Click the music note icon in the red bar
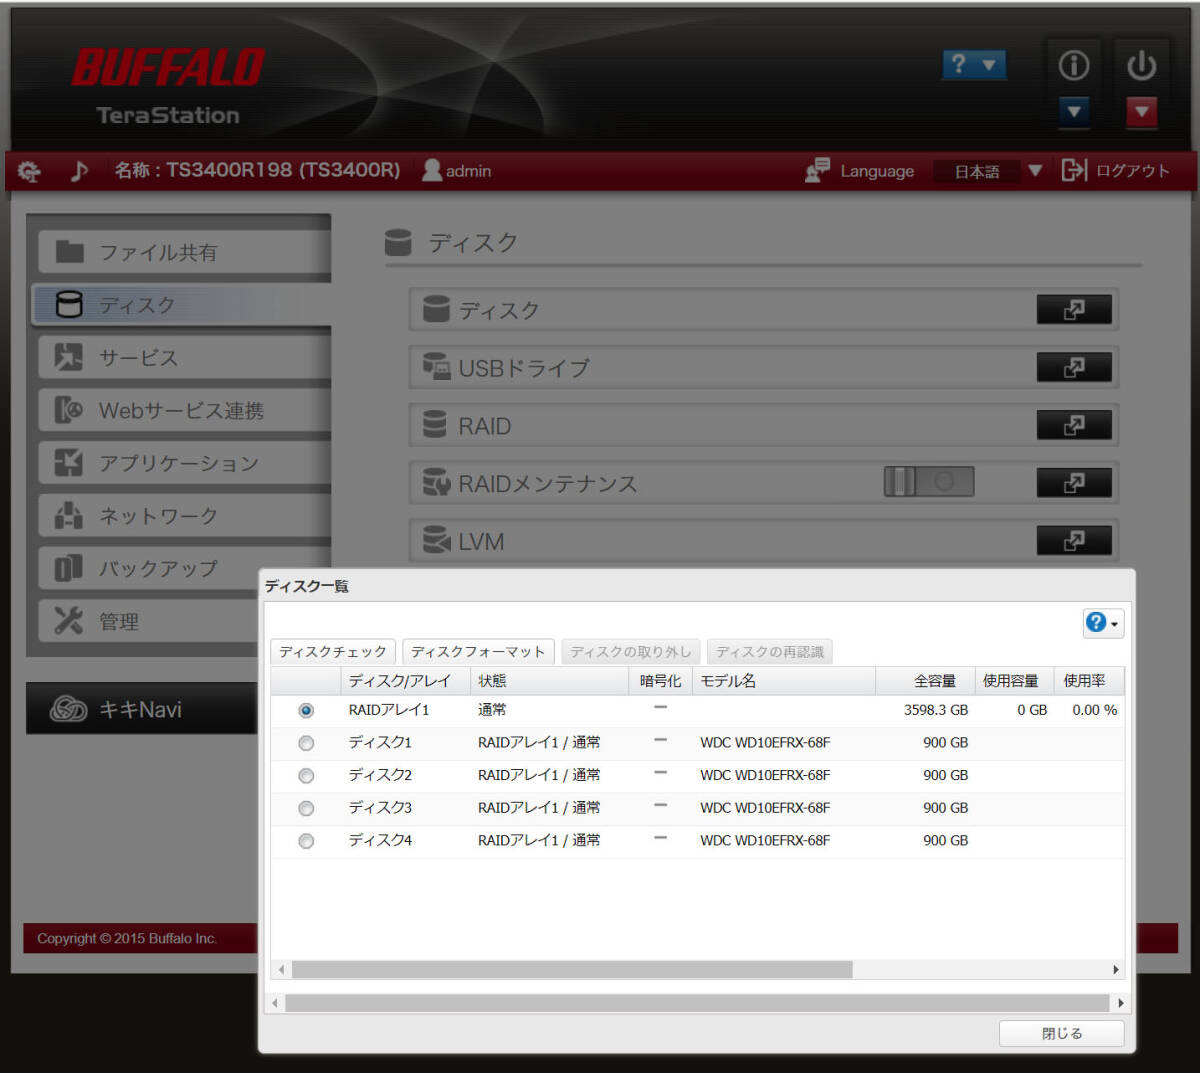Viewport: 1200px width, 1073px height. click(x=79, y=171)
